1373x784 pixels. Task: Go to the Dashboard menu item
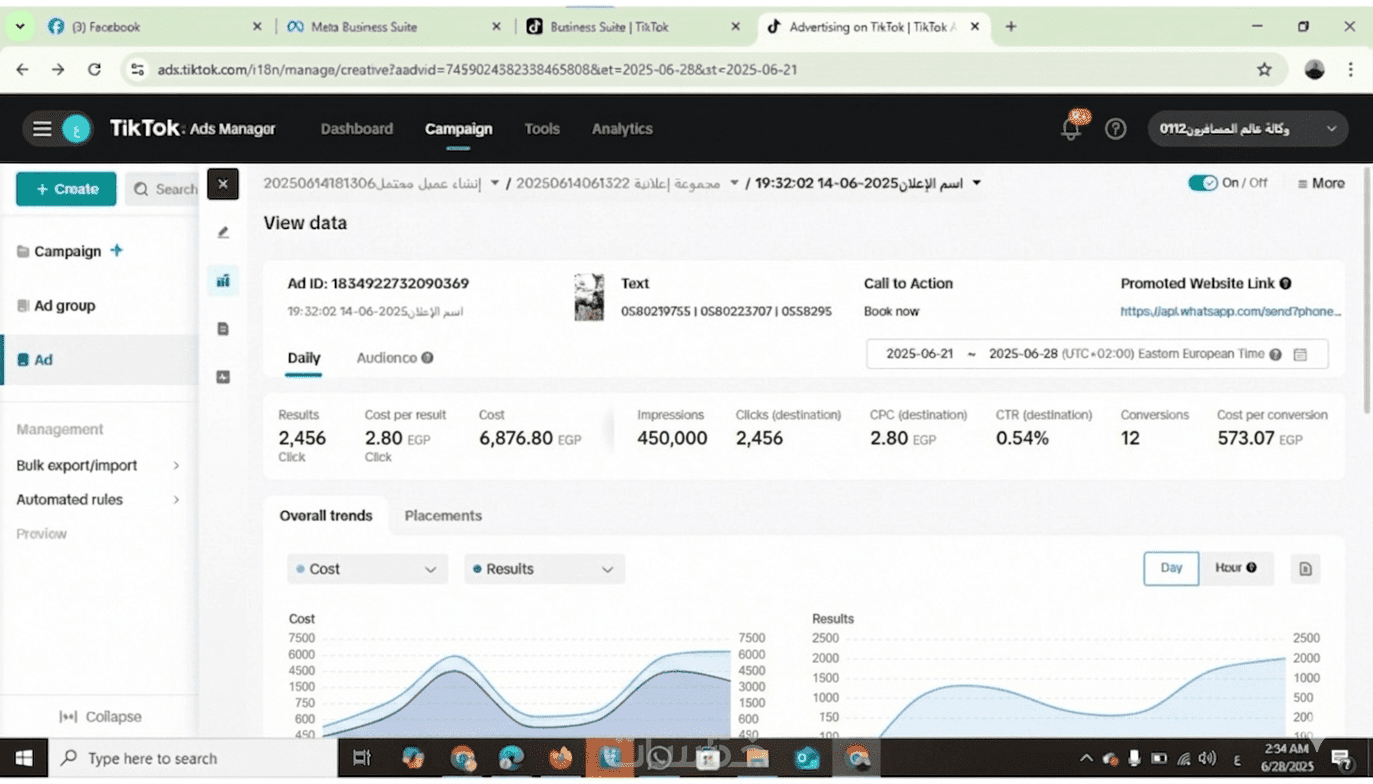357,129
